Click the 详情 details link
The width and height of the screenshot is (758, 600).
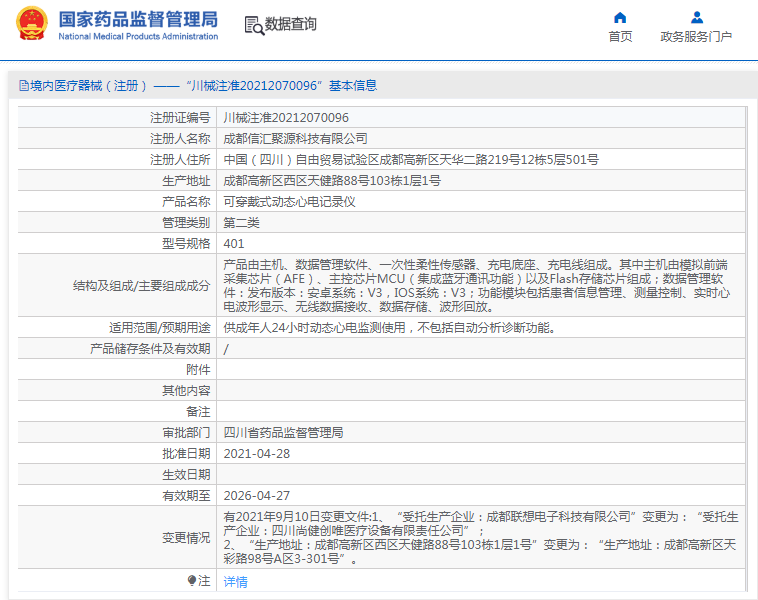point(235,582)
